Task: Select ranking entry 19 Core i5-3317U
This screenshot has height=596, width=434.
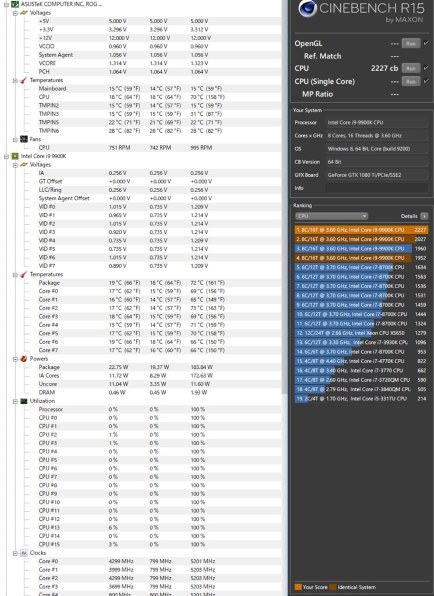Action: pyautogui.click(x=361, y=398)
